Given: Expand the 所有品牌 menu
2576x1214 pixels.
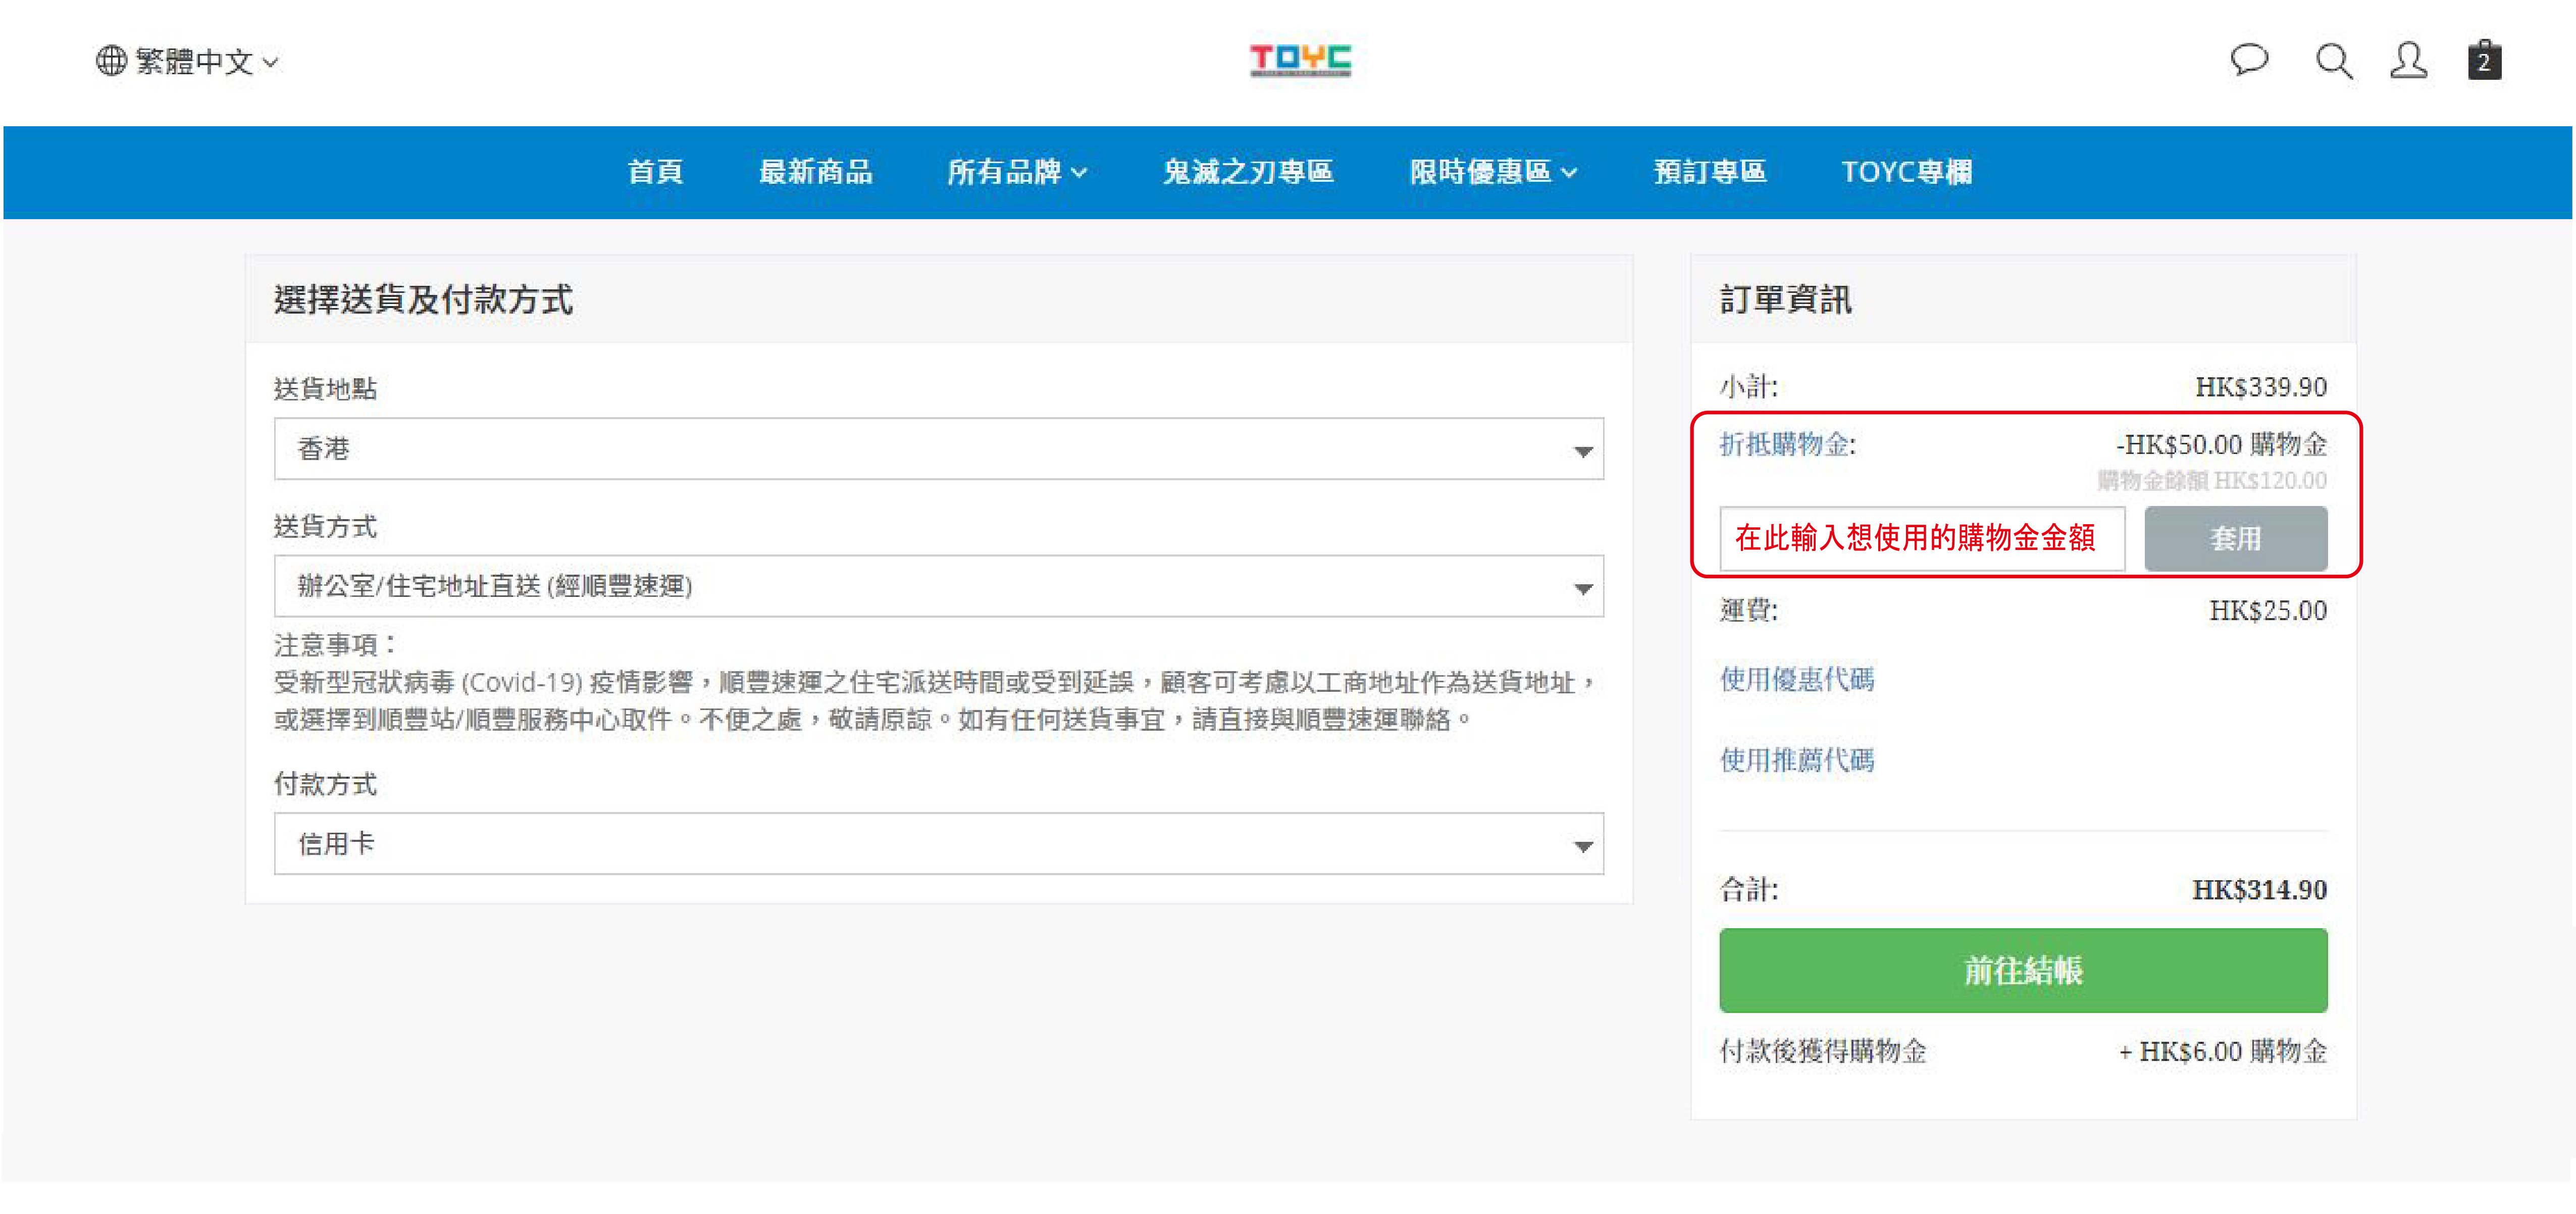Looking at the screenshot, I should [1016, 172].
